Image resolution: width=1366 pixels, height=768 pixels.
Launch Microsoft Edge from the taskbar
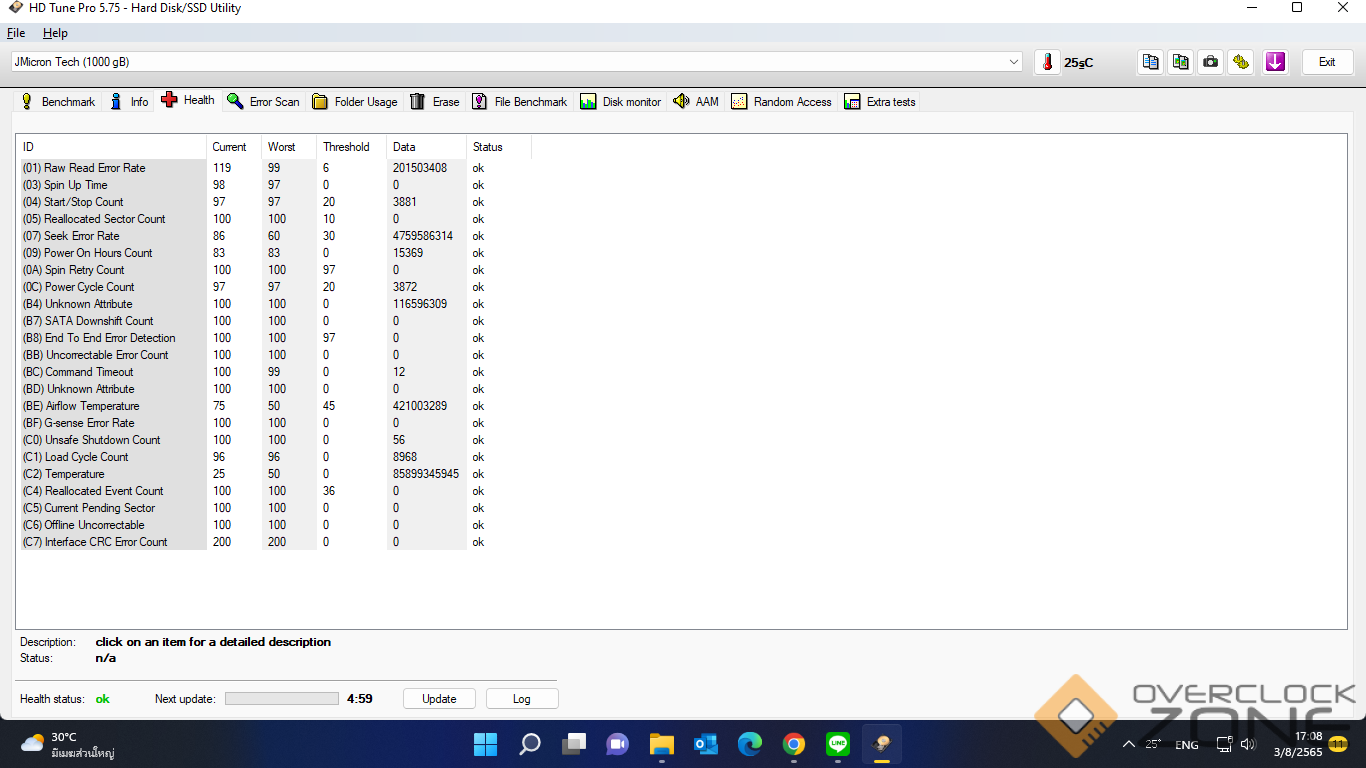(x=750, y=744)
